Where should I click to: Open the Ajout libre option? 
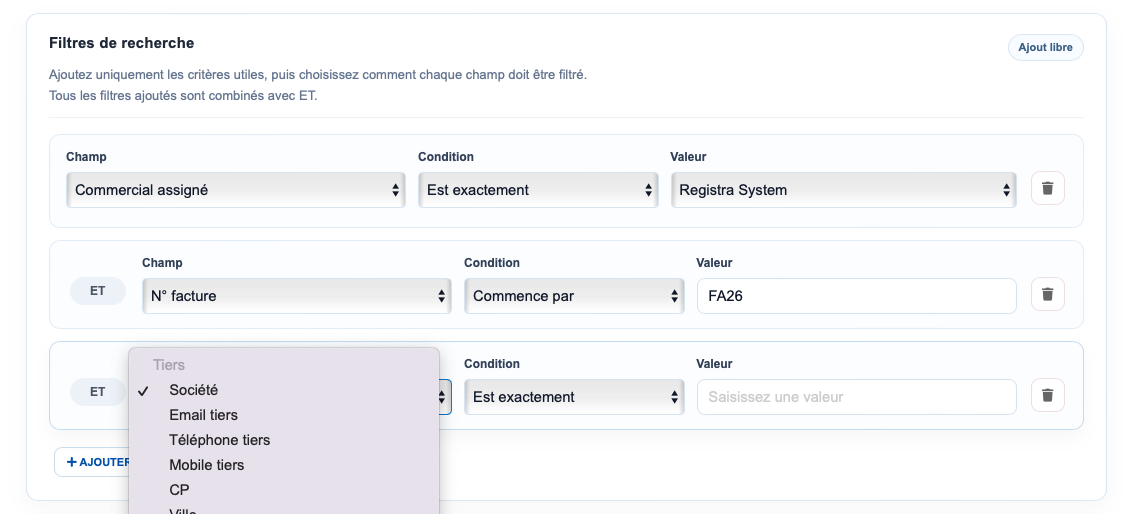[1046, 47]
